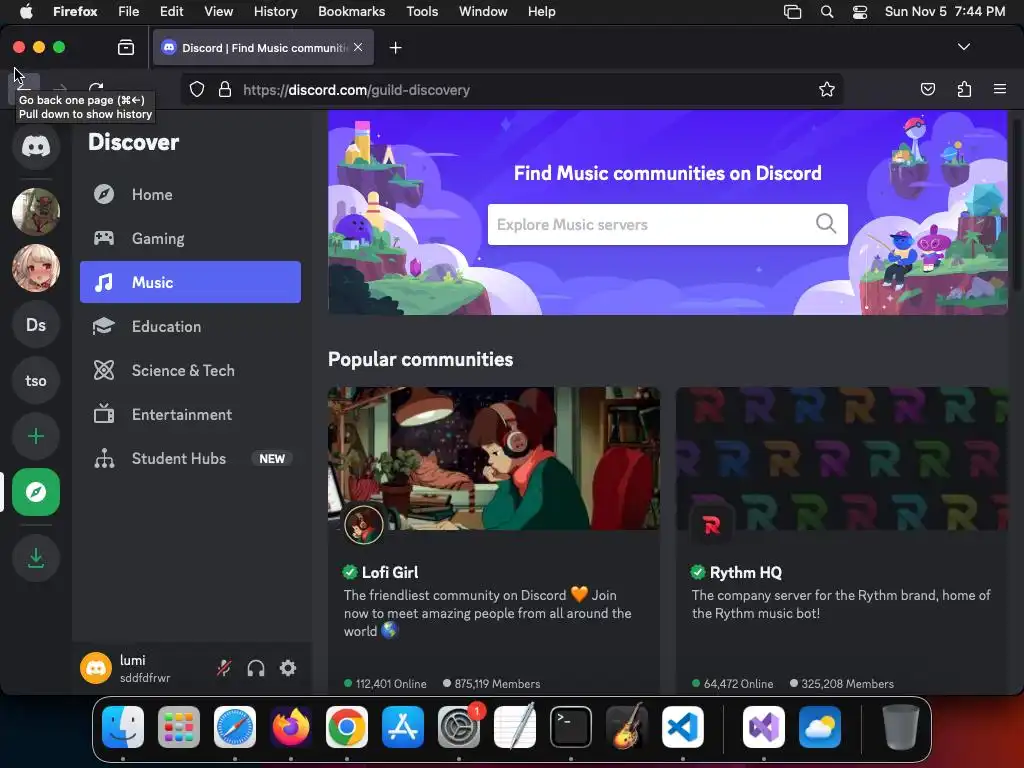Open the History menu
The width and height of the screenshot is (1024, 768).
click(276, 11)
